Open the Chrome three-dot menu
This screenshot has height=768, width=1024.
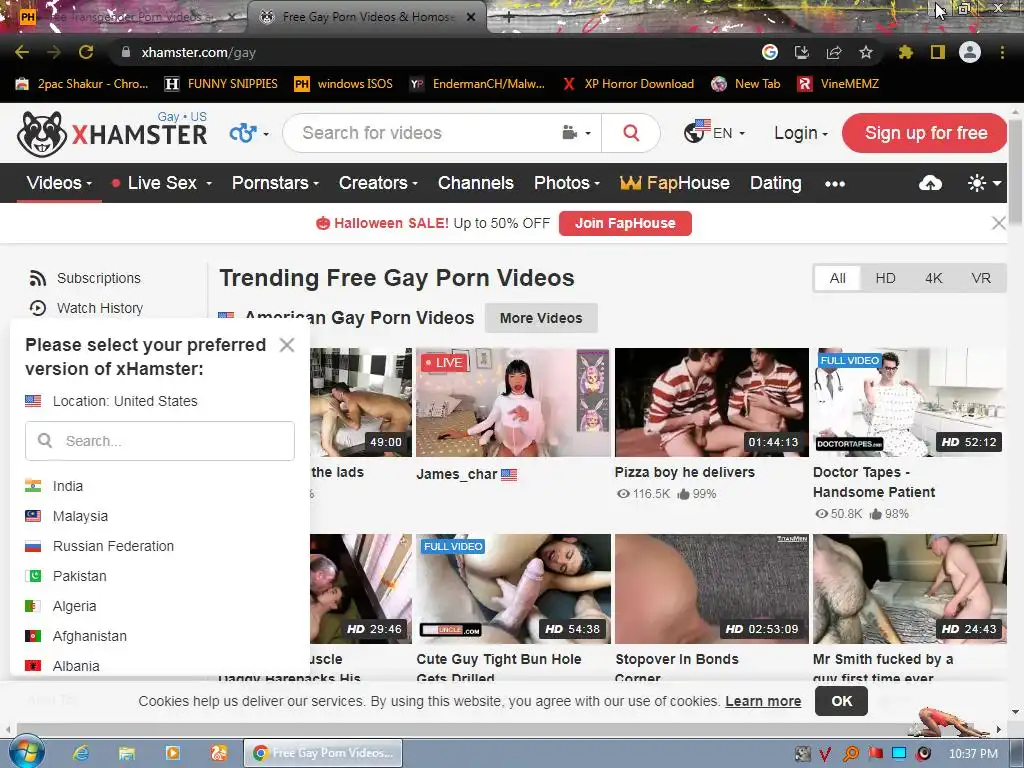click(1002, 52)
